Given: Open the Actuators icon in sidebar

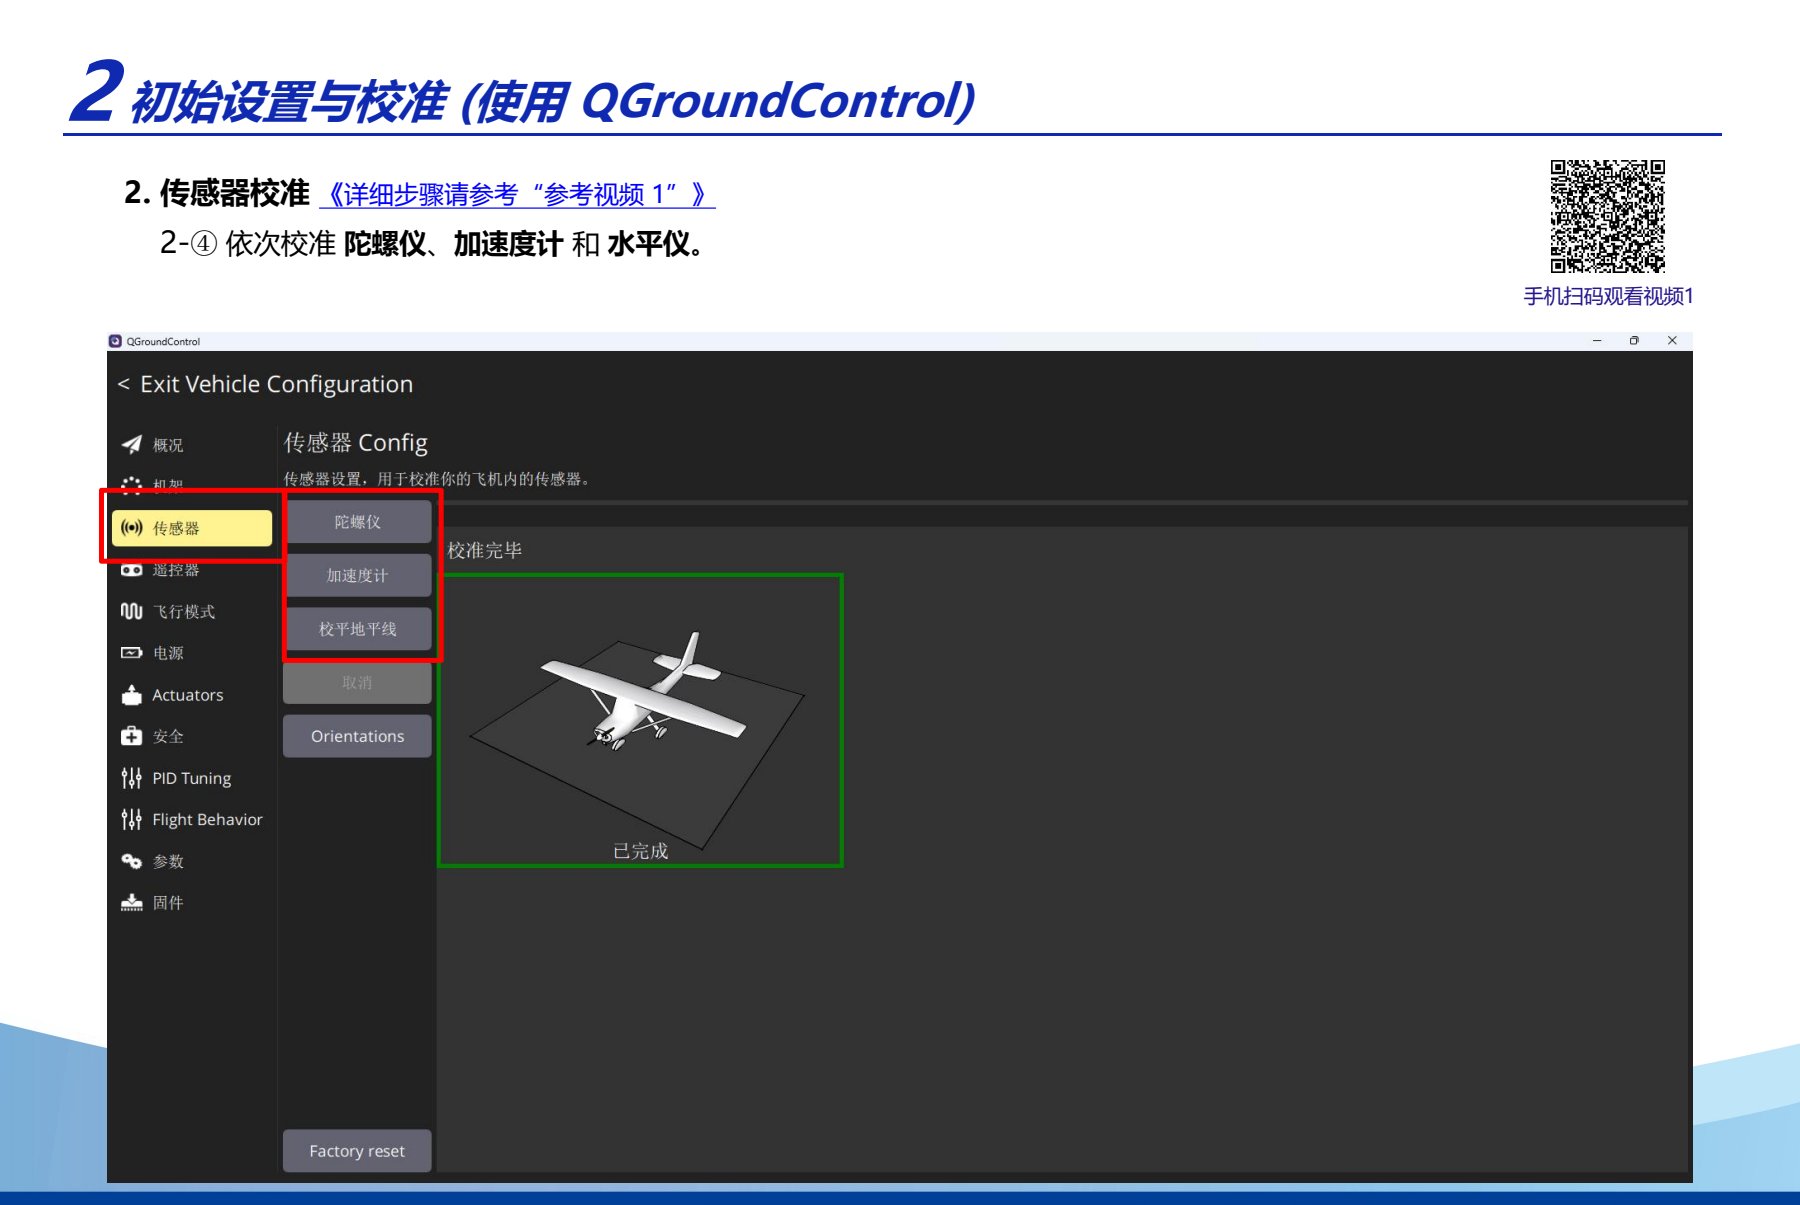Looking at the screenshot, I should click(x=131, y=695).
